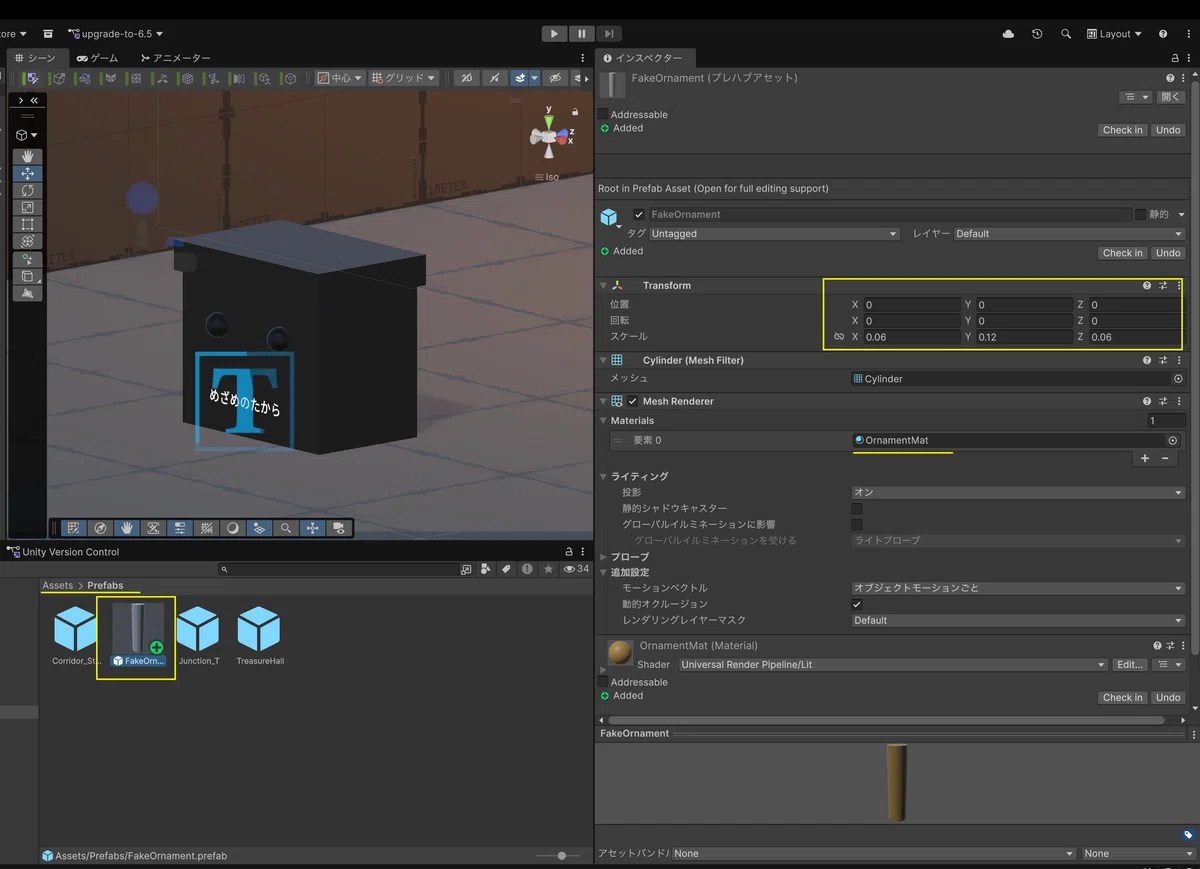Switch to the アニメーター tab

(176, 58)
